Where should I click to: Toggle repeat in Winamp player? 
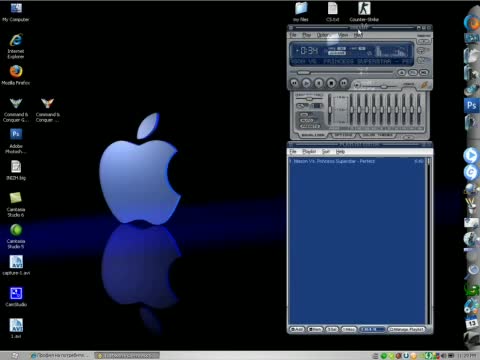coord(424,72)
